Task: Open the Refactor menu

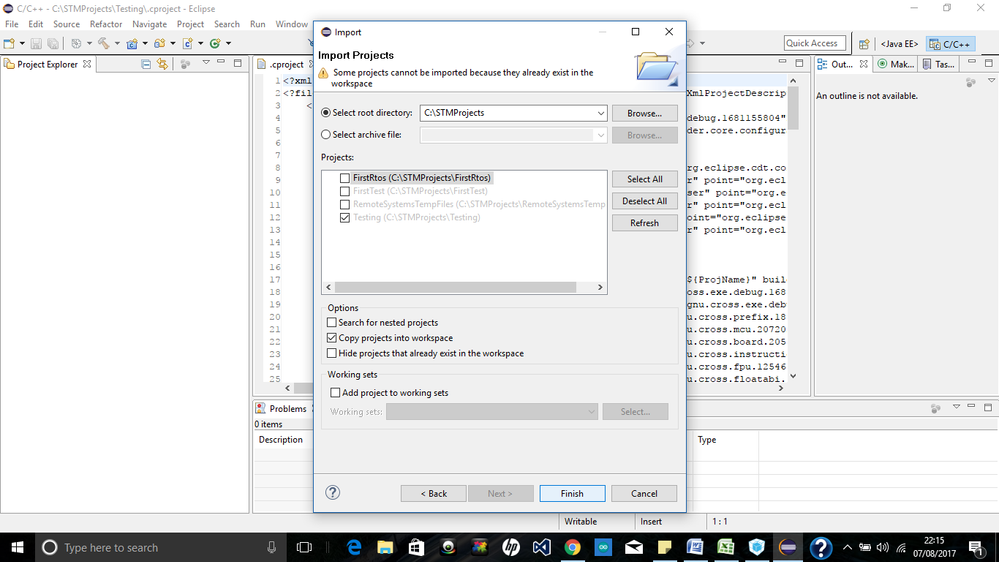Action: click(x=106, y=24)
